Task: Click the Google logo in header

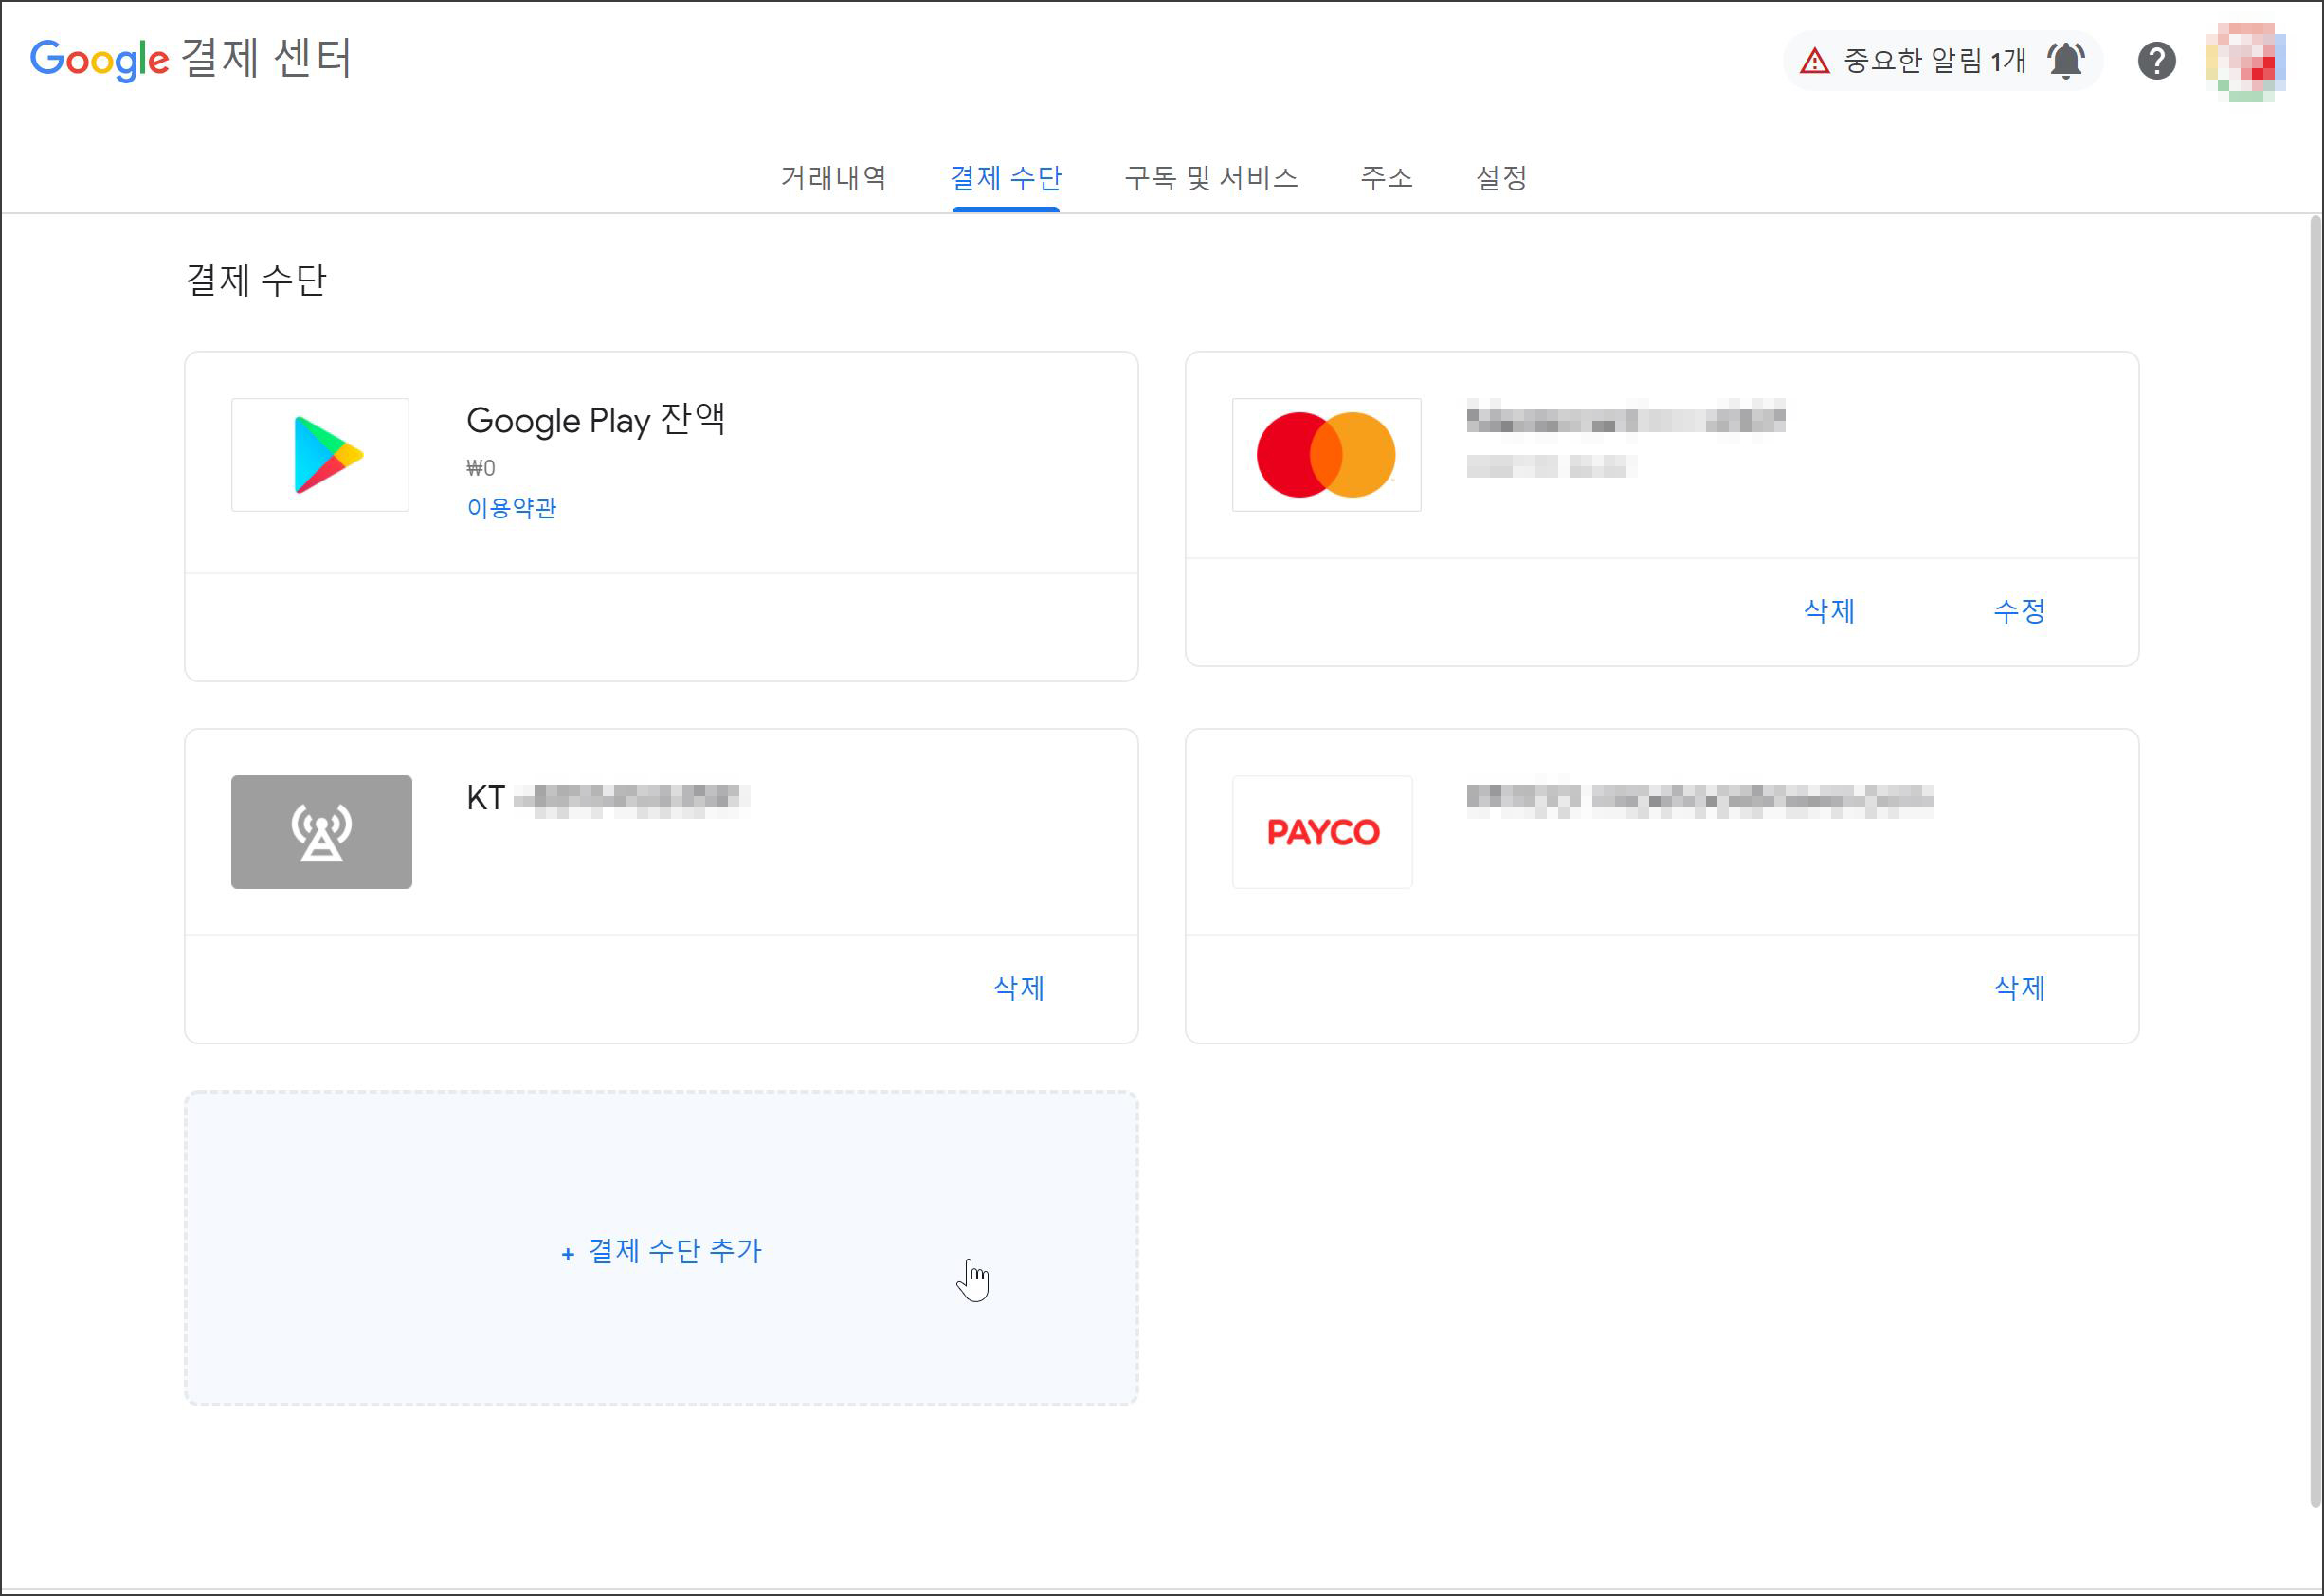Action: point(99,59)
